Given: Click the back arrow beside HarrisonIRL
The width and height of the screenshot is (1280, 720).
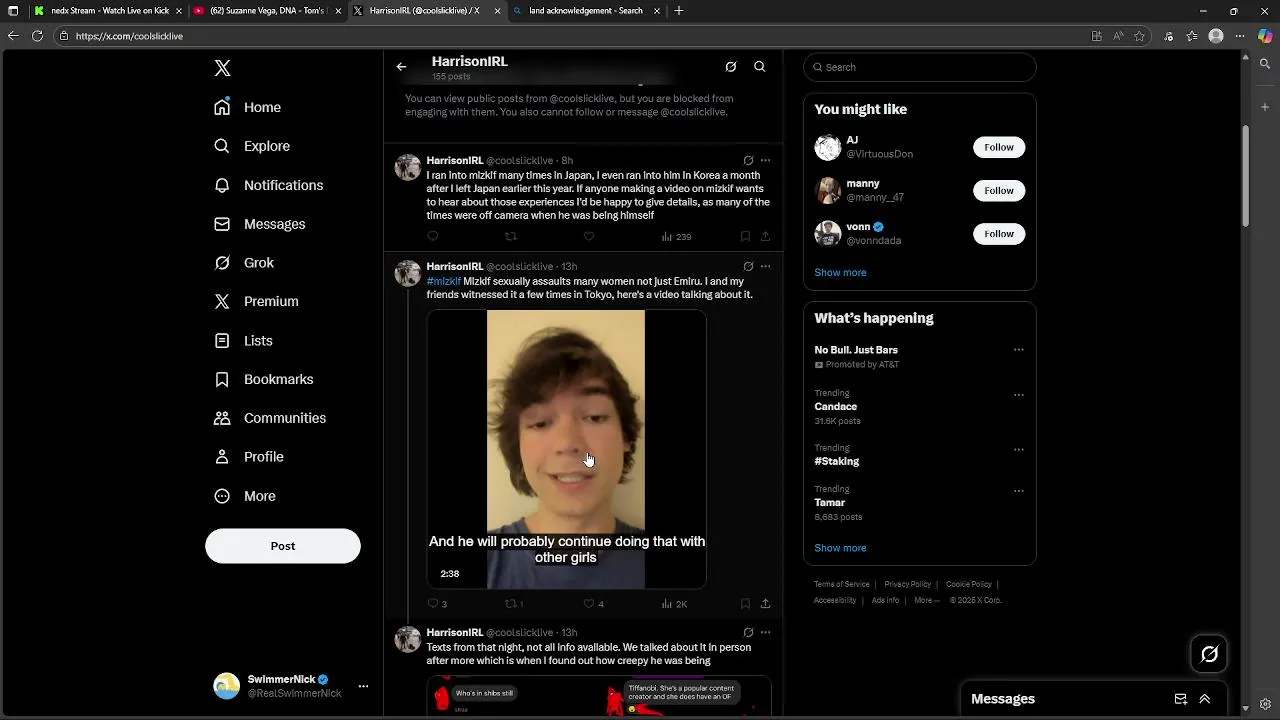Looking at the screenshot, I should [x=401, y=67].
